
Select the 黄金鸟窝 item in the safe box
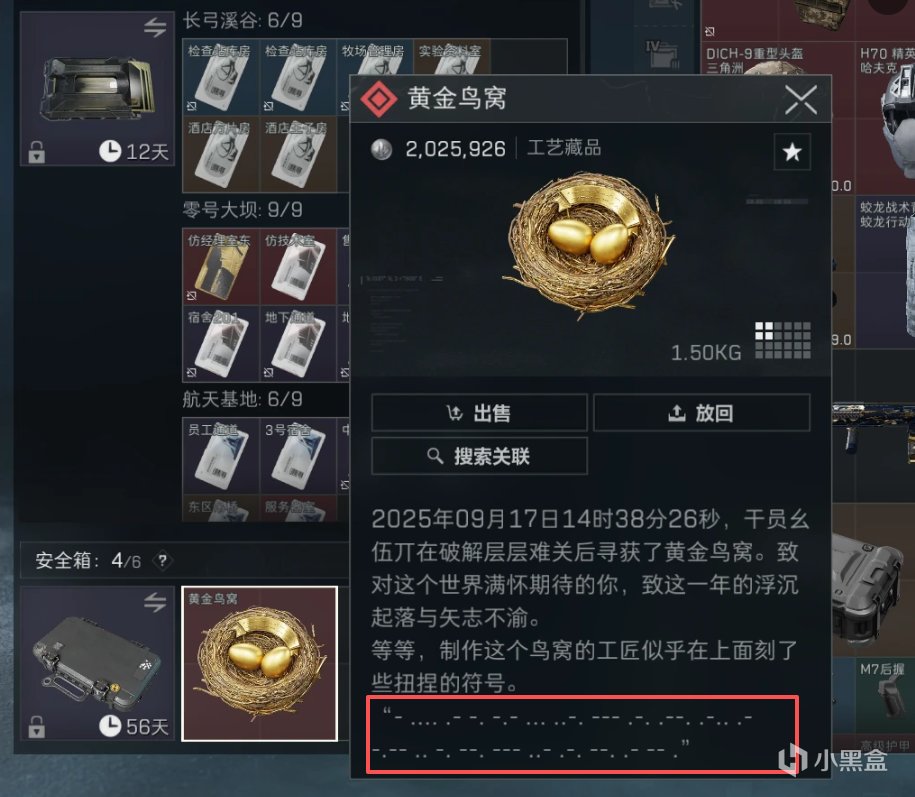[260, 664]
